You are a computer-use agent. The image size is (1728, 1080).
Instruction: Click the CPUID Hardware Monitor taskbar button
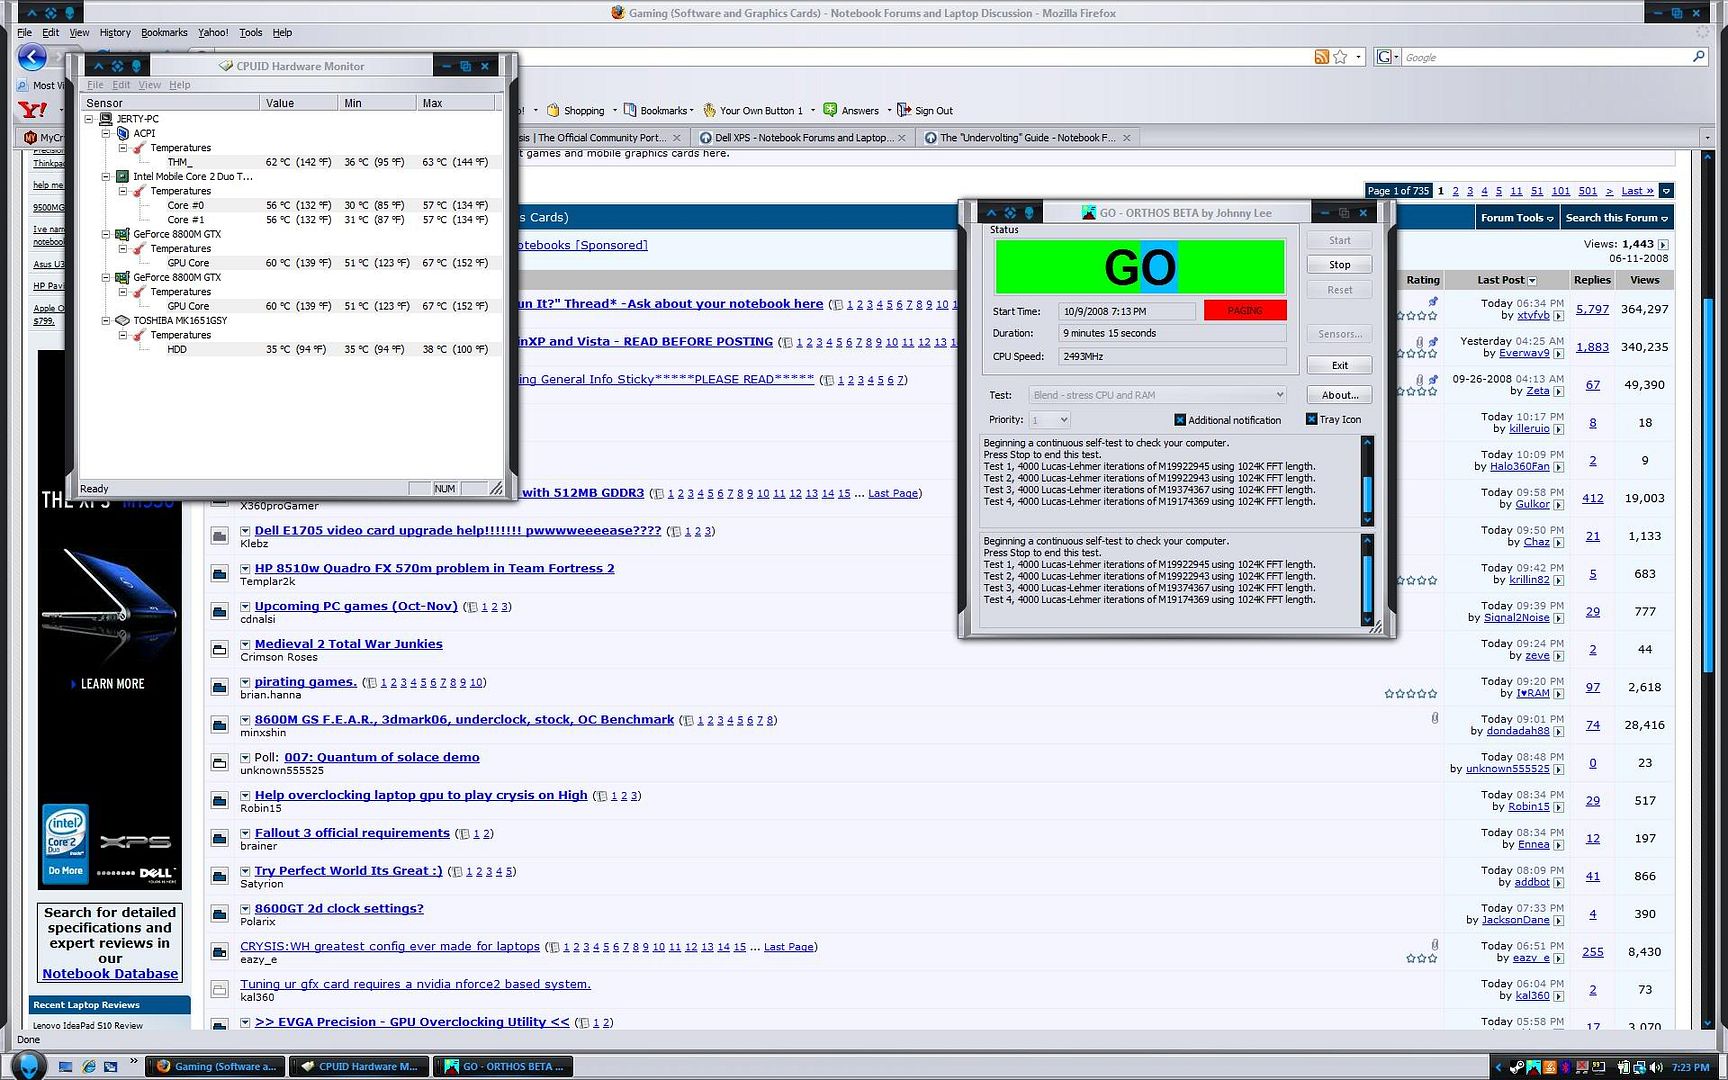click(x=359, y=1066)
